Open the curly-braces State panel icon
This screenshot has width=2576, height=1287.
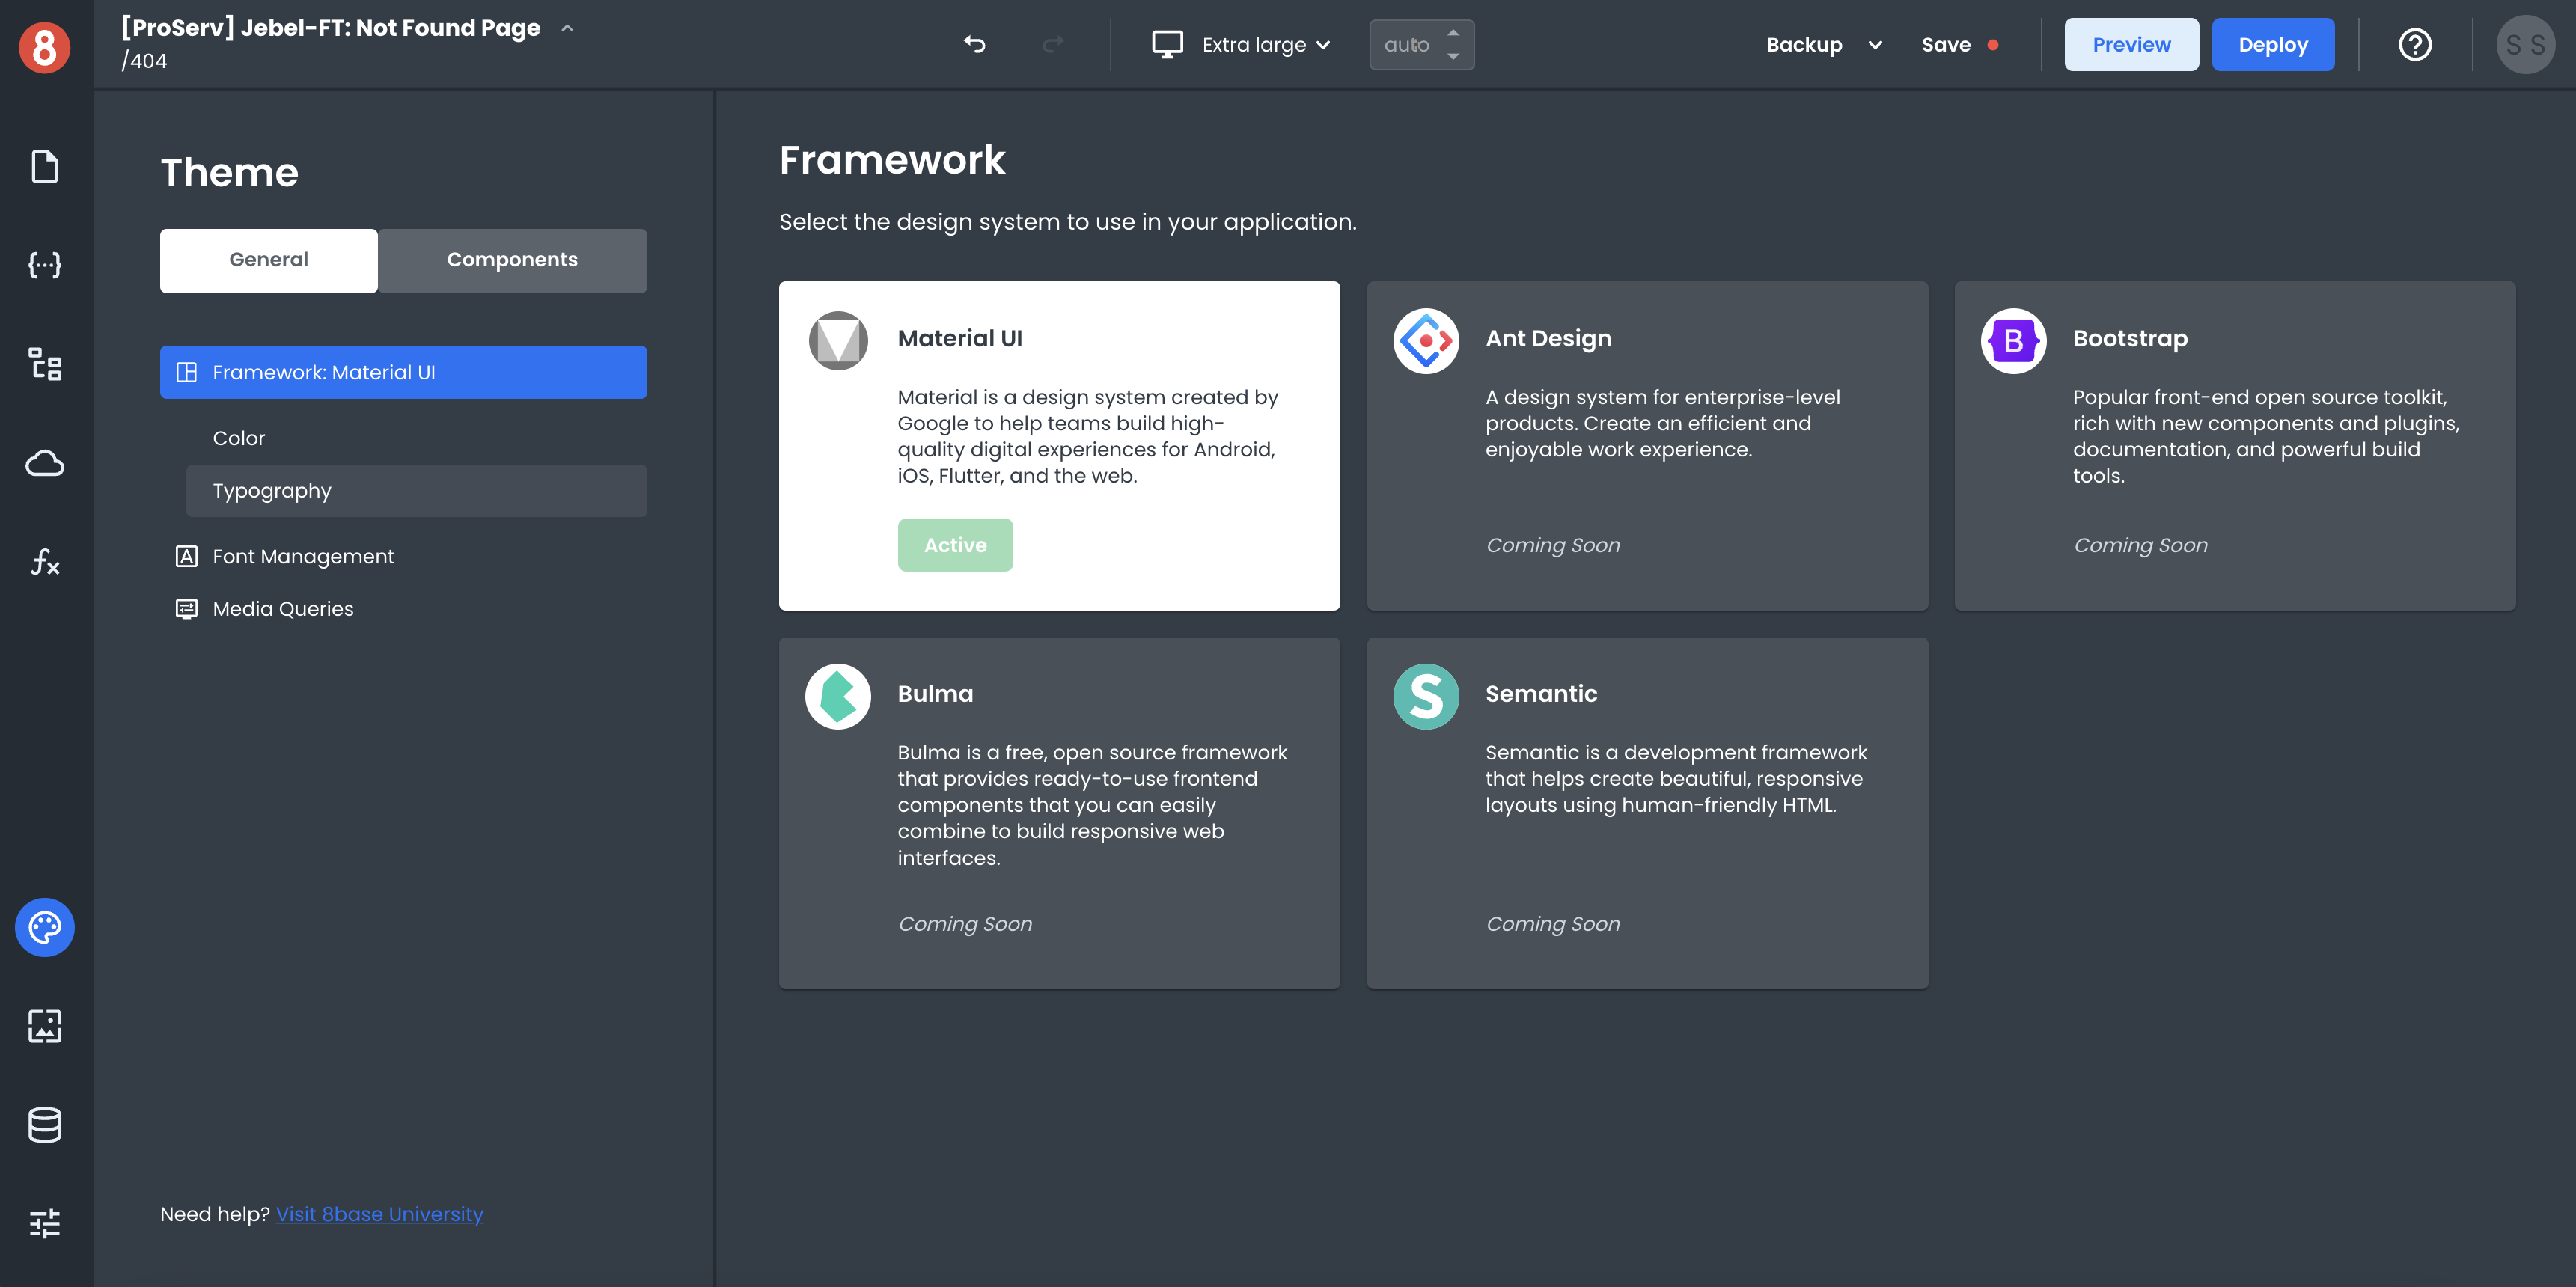(44, 265)
